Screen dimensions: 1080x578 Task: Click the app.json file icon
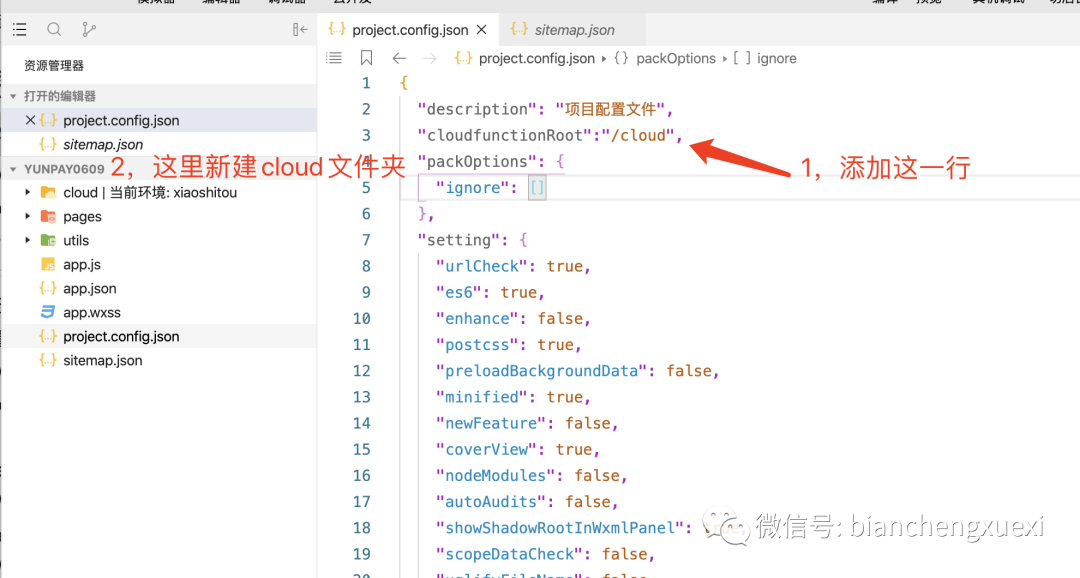48,288
